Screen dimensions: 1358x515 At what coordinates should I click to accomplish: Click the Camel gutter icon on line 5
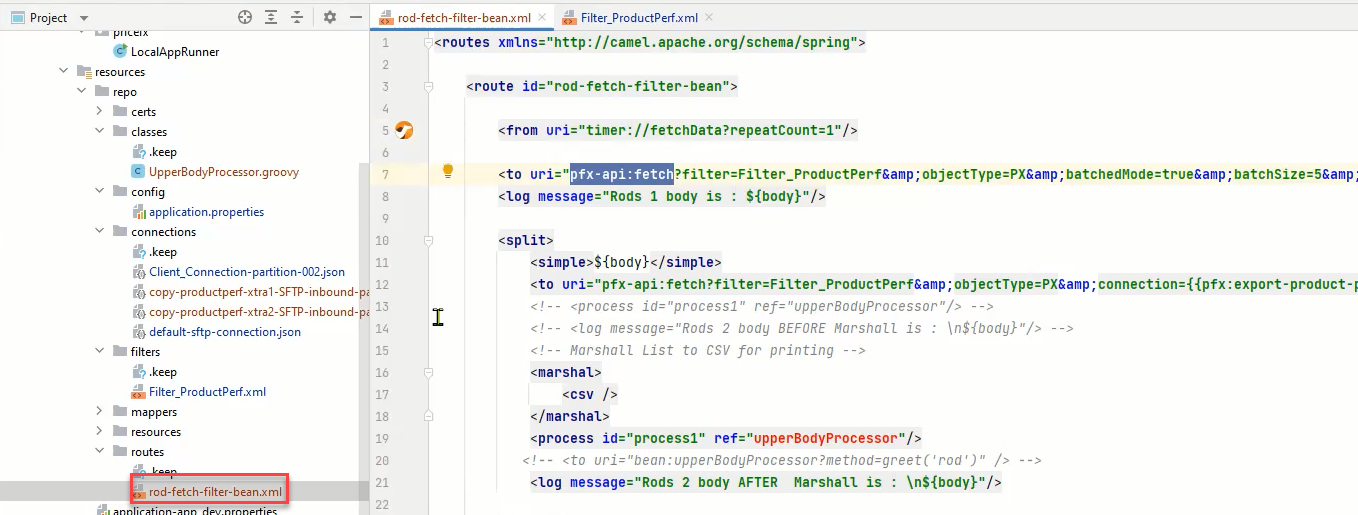coord(404,130)
